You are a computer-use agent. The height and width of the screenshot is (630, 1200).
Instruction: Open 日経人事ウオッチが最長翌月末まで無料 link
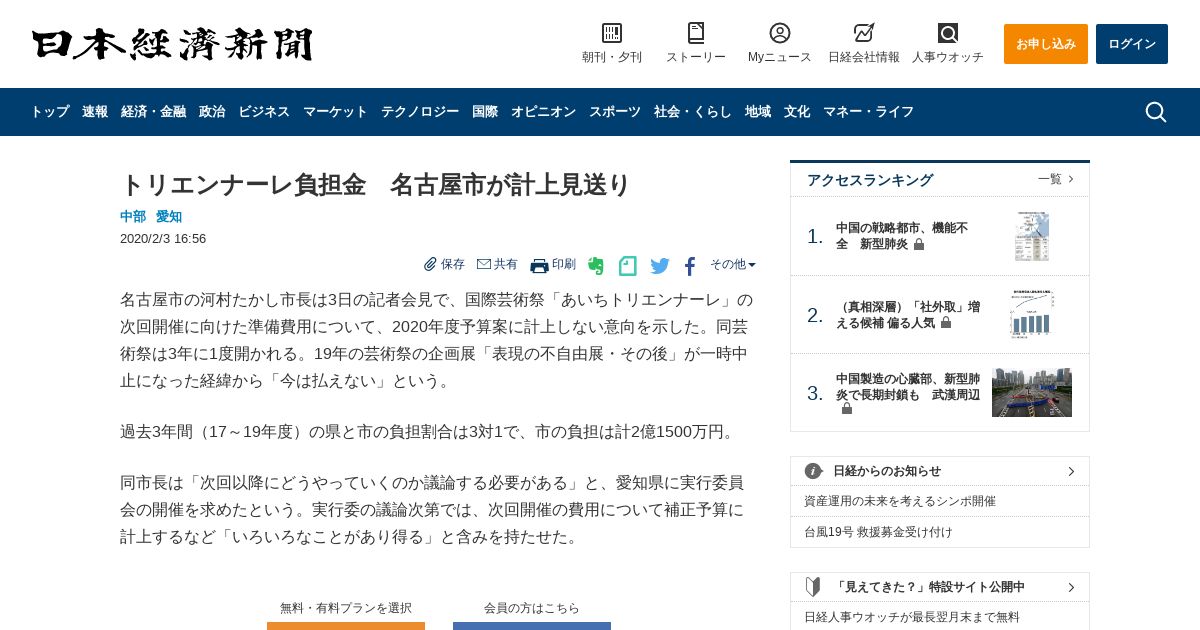pos(912,617)
